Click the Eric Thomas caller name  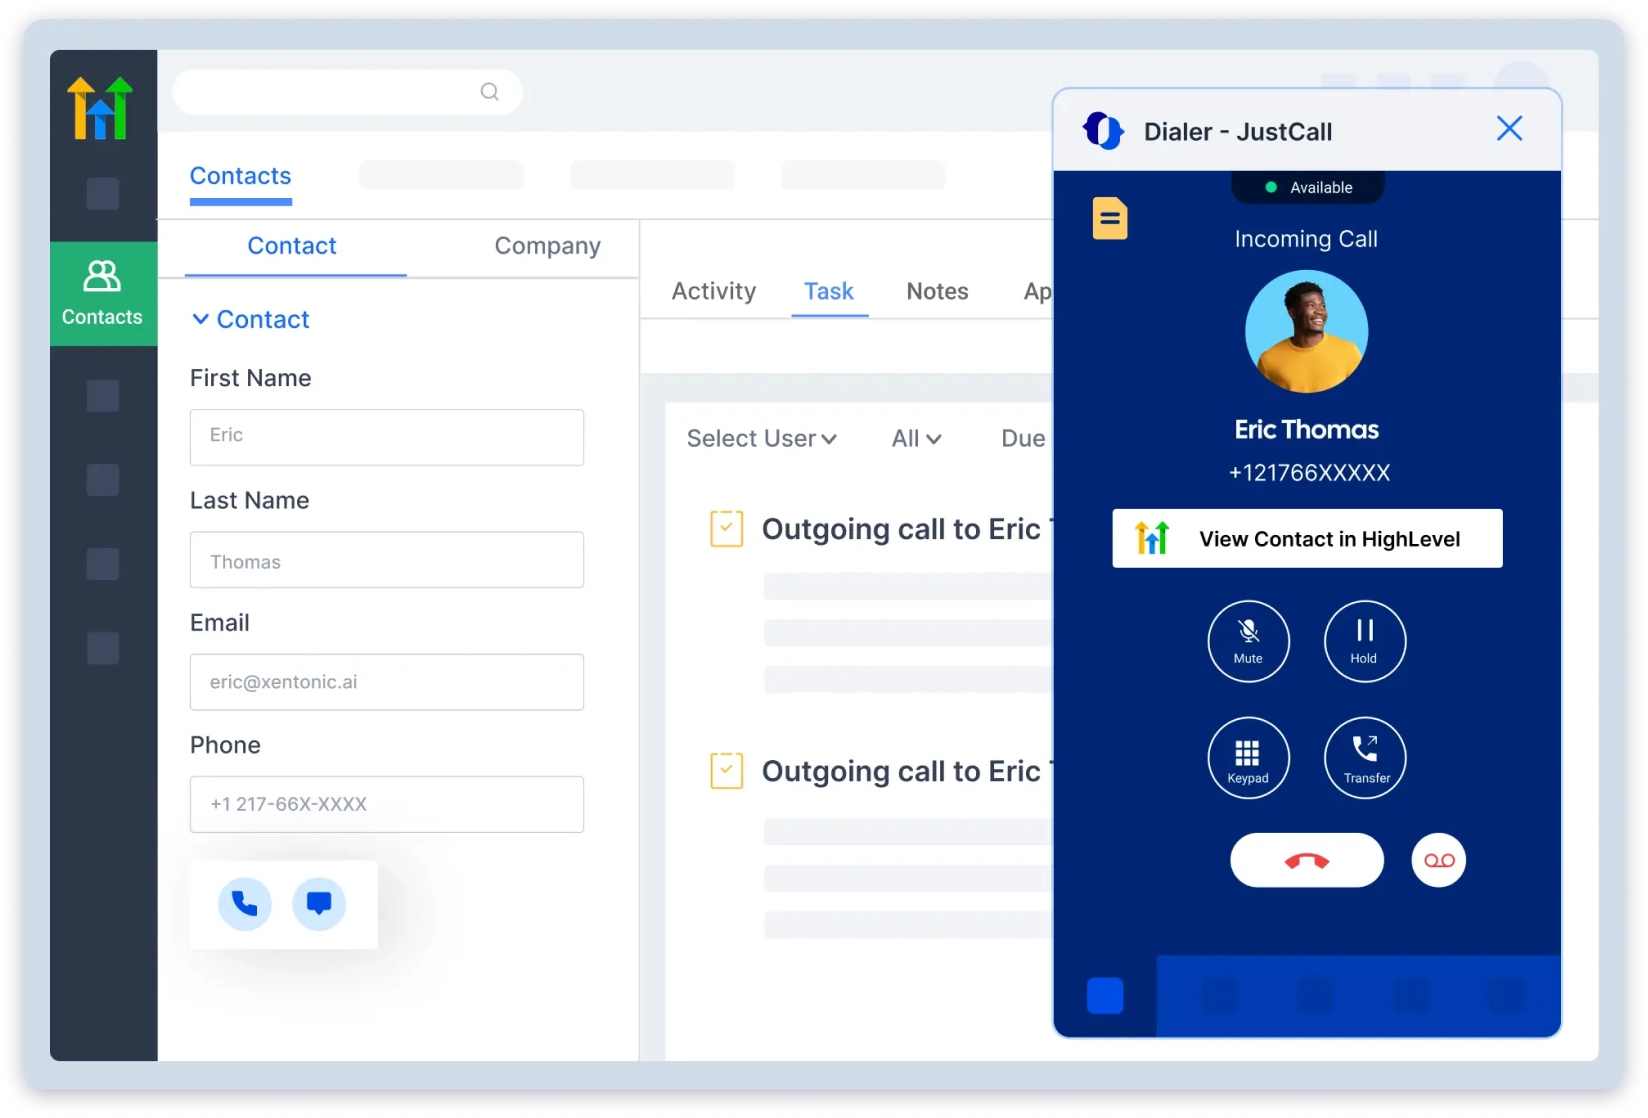[1306, 430]
